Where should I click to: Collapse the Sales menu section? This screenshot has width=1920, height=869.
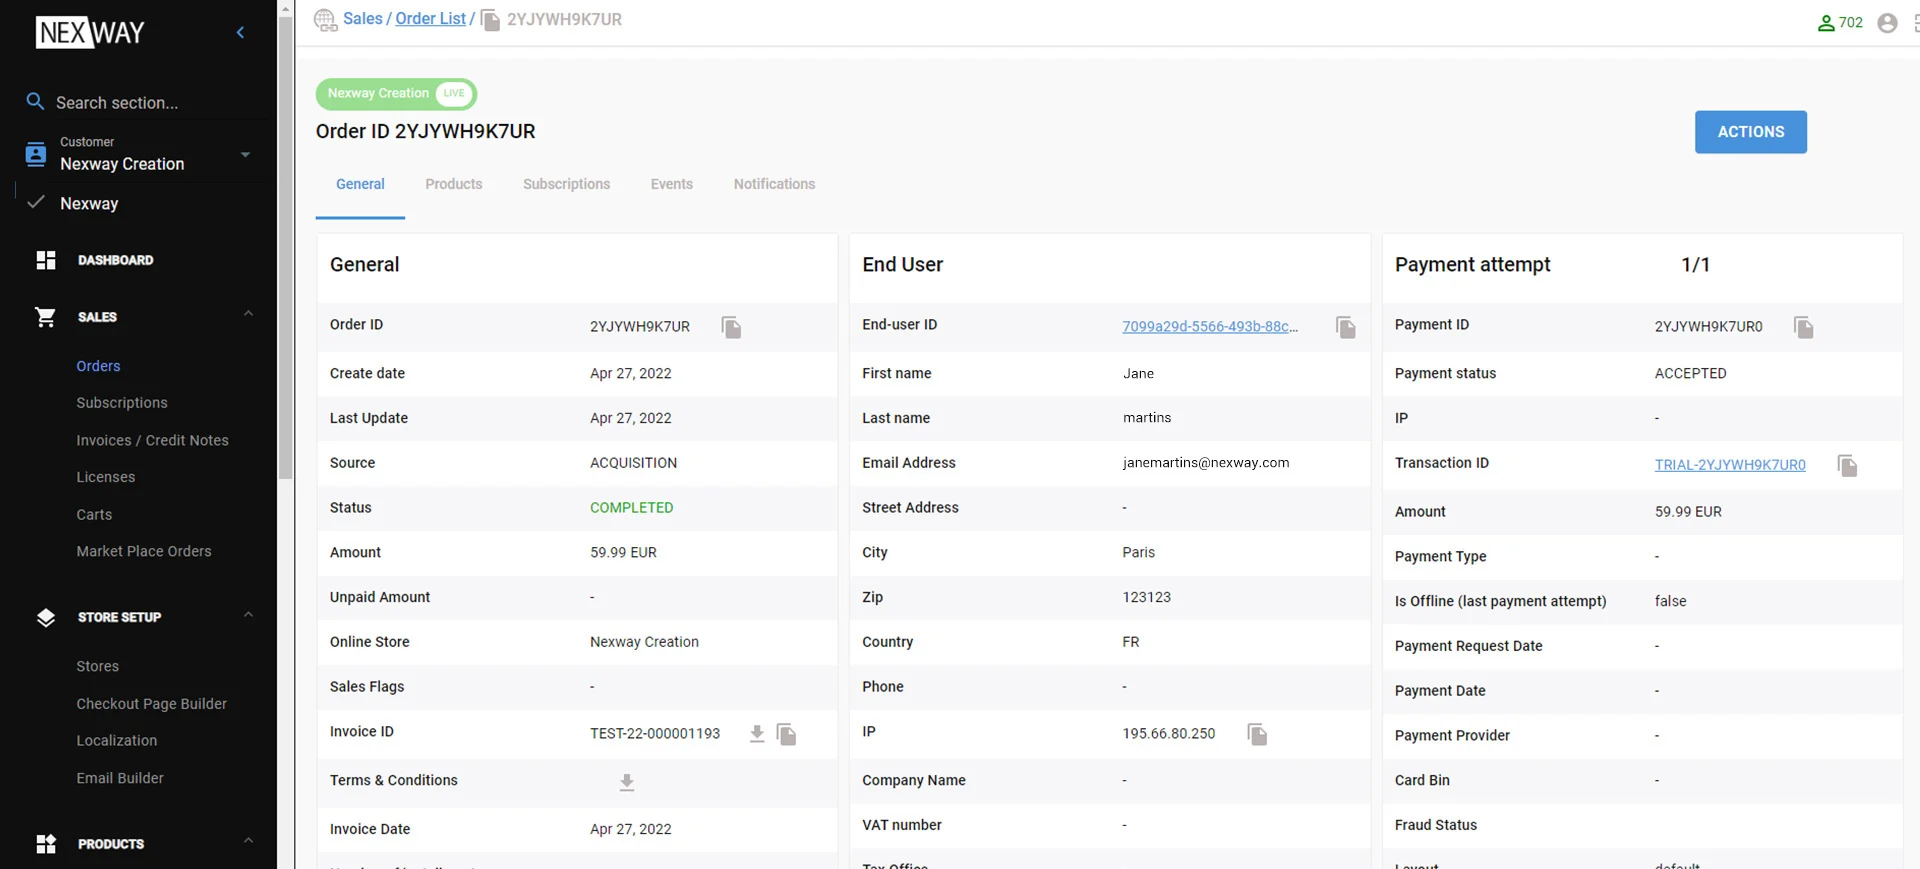pos(248,315)
